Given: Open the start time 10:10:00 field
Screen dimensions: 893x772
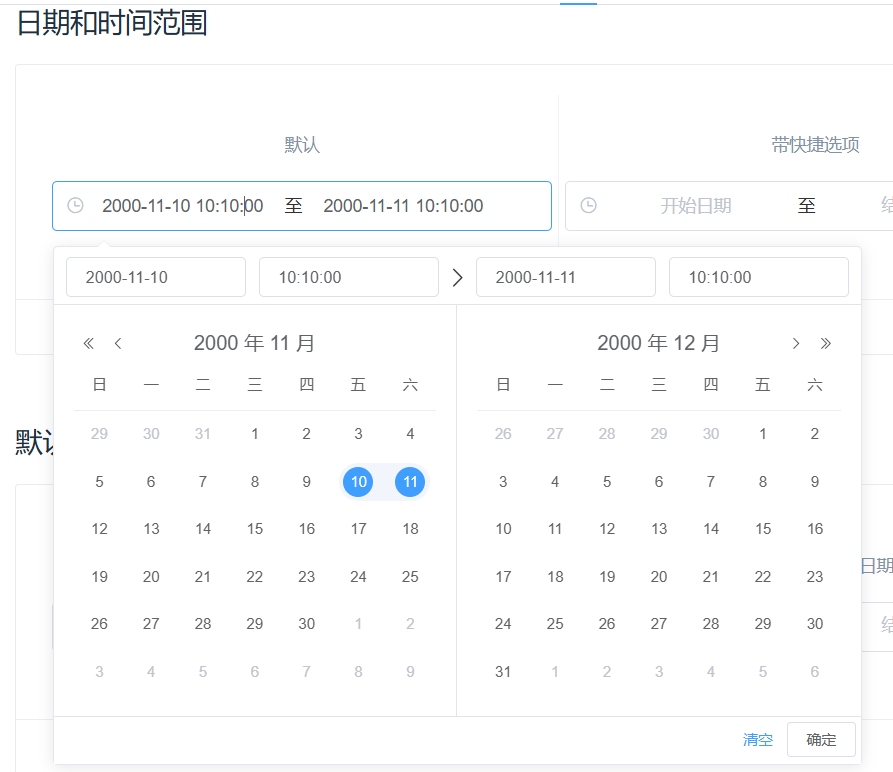Looking at the screenshot, I should coord(348,277).
